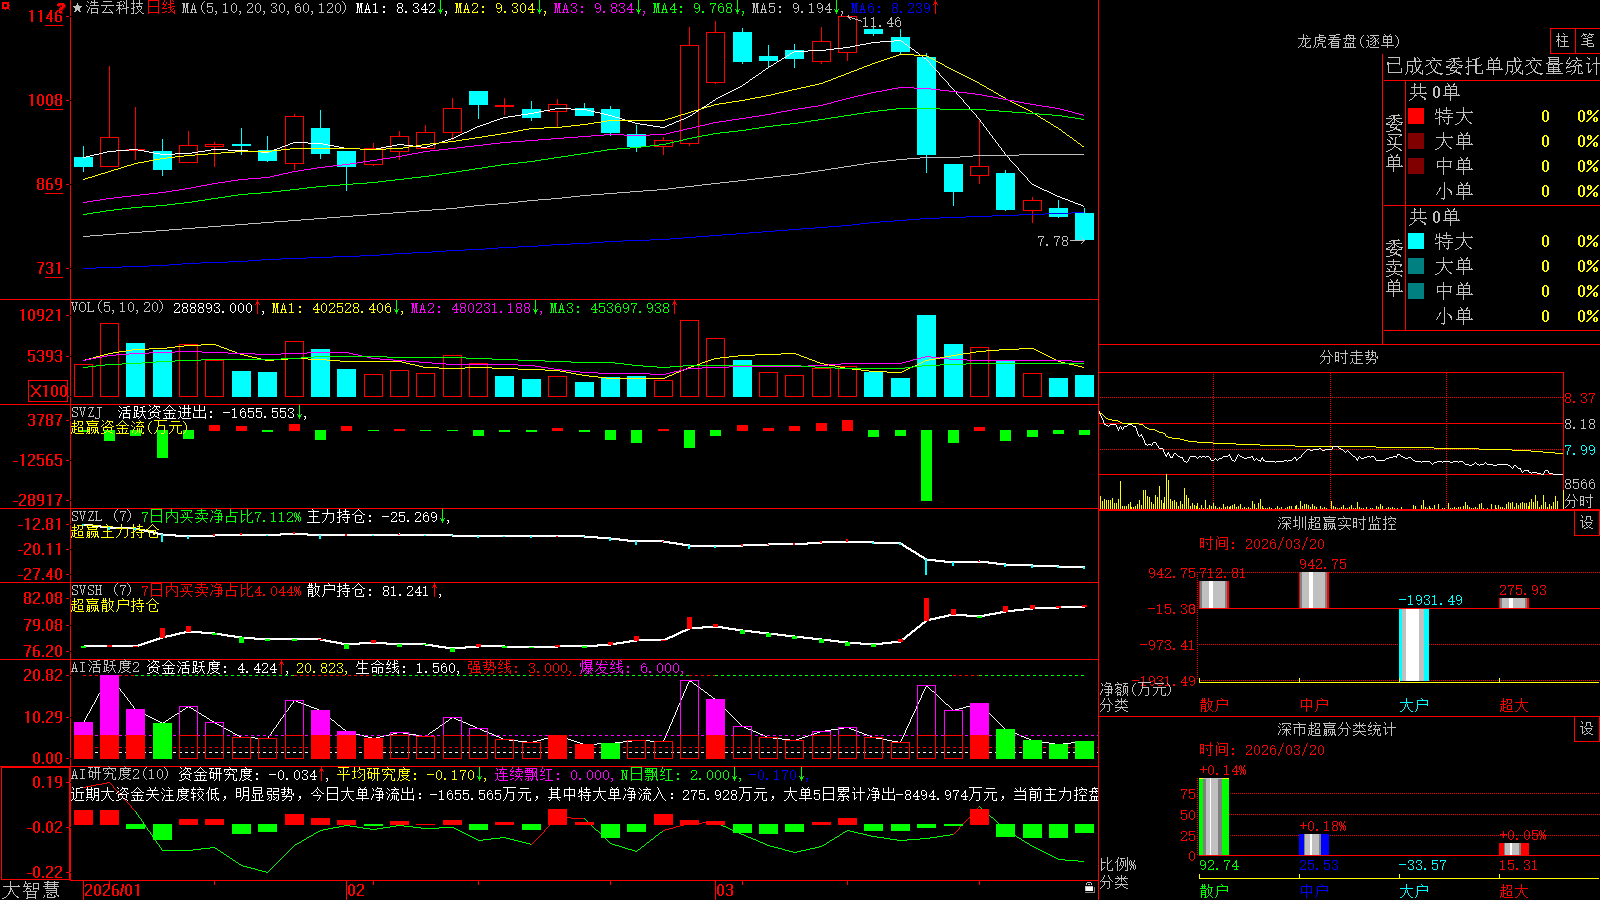The width and height of the screenshot is (1600, 900).
Task: Click the lock icon at the chart's bottom-right
Action: click(1089, 887)
